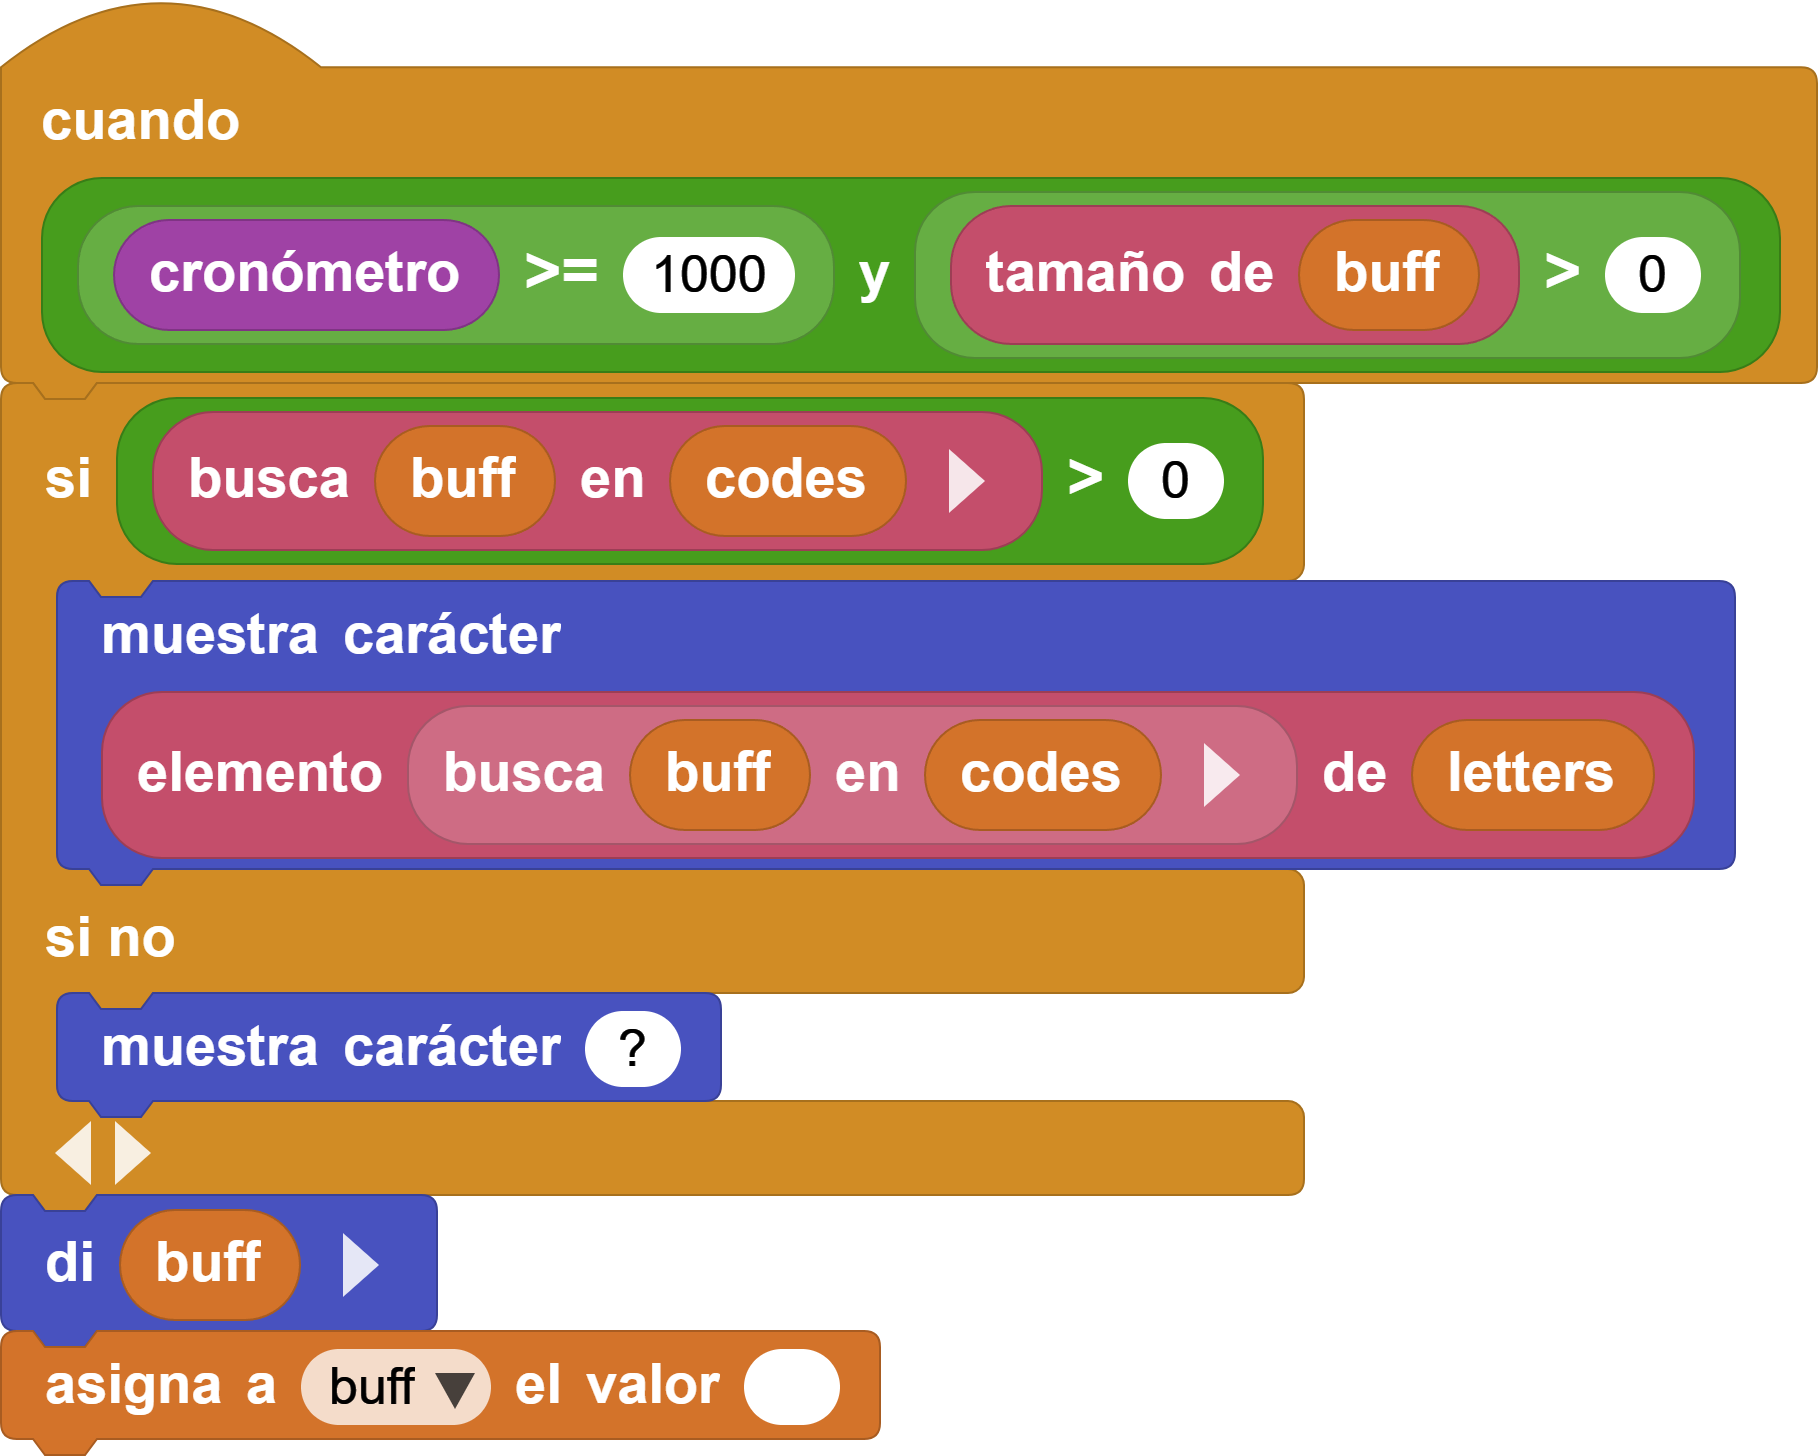Click the 'di' block label

point(69,1263)
